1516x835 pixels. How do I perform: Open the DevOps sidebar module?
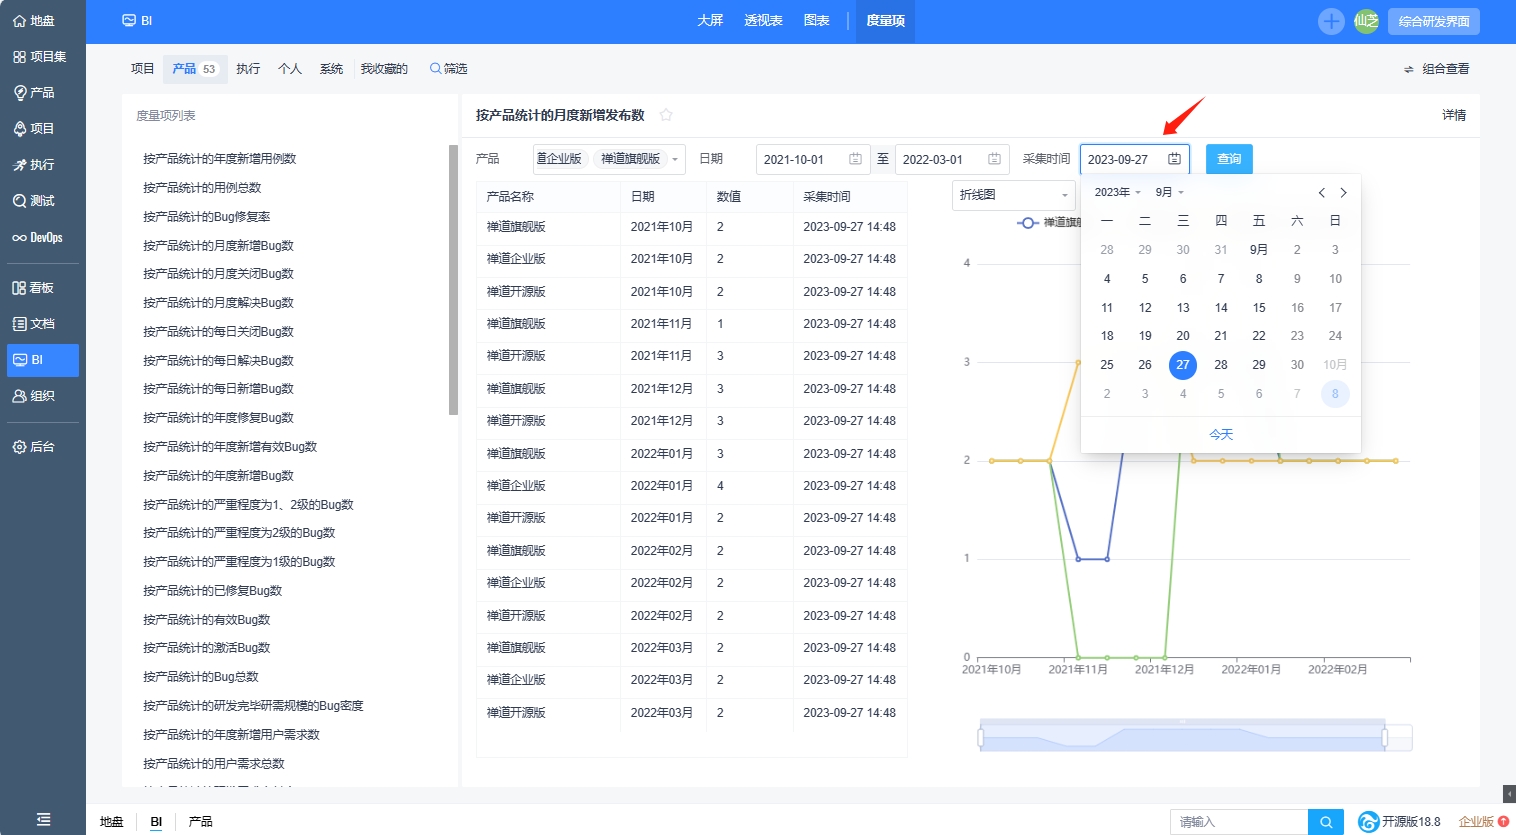(38, 238)
